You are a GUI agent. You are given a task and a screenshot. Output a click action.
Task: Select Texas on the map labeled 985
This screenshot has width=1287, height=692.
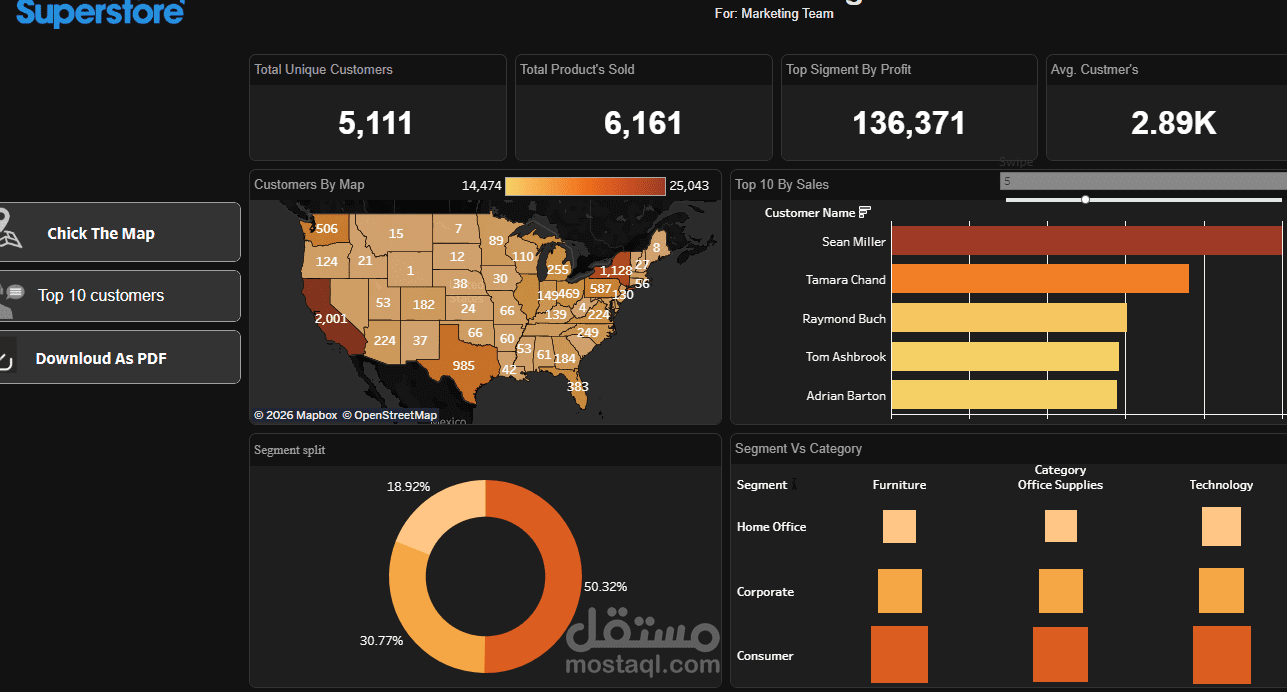click(463, 365)
